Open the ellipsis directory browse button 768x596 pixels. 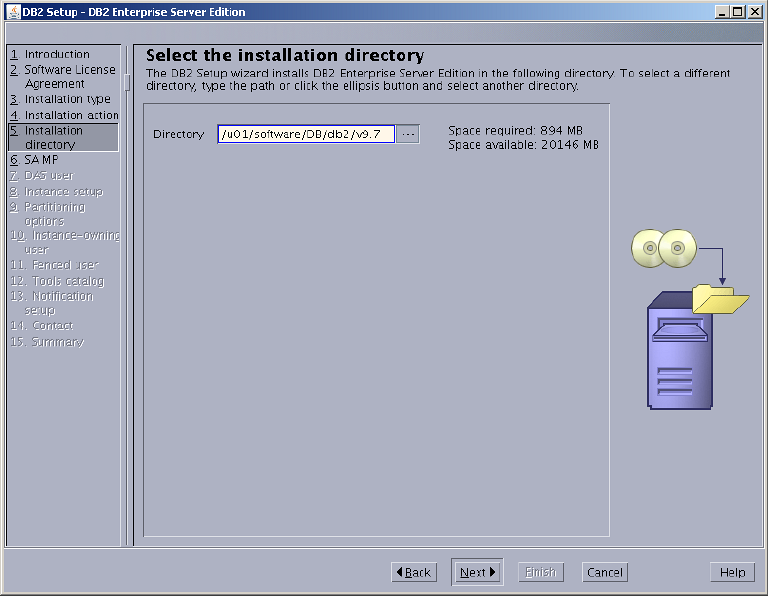coord(408,134)
